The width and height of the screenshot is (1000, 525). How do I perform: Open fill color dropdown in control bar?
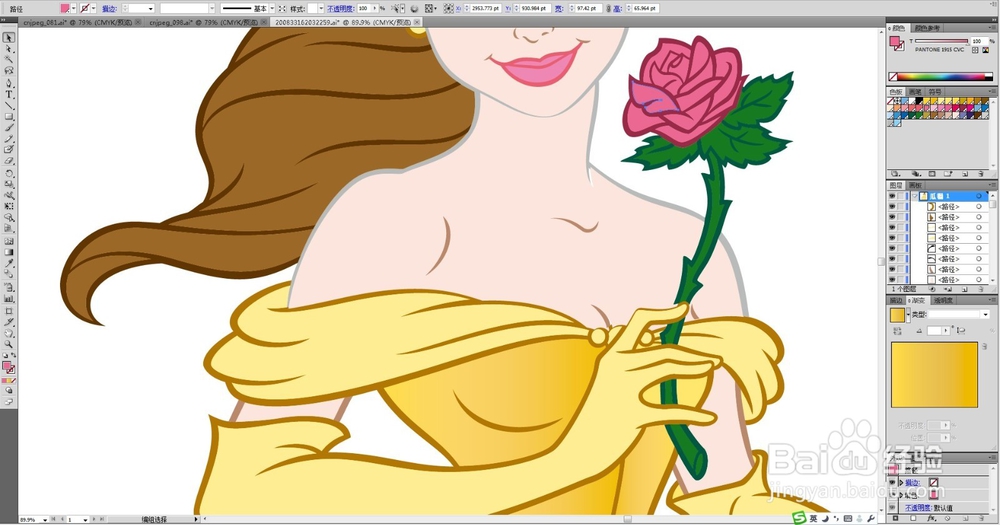coord(73,8)
